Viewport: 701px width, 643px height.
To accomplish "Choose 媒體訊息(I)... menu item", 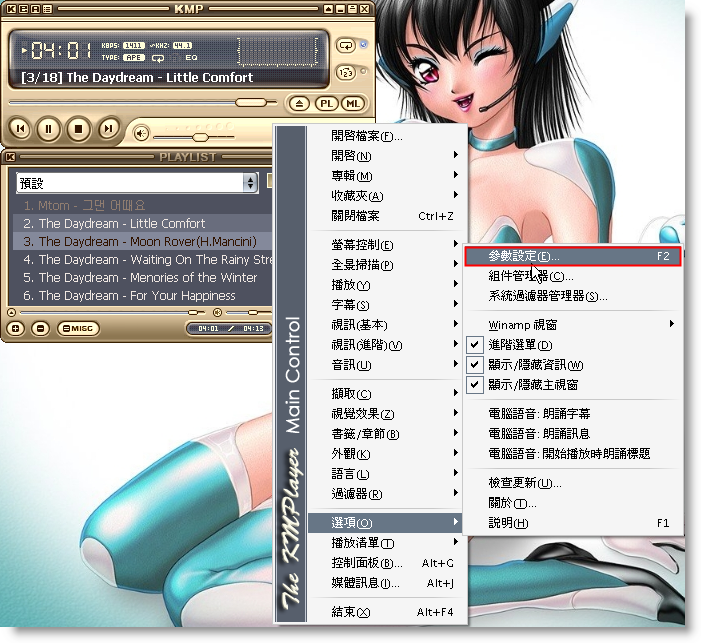I will (x=385, y=583).
